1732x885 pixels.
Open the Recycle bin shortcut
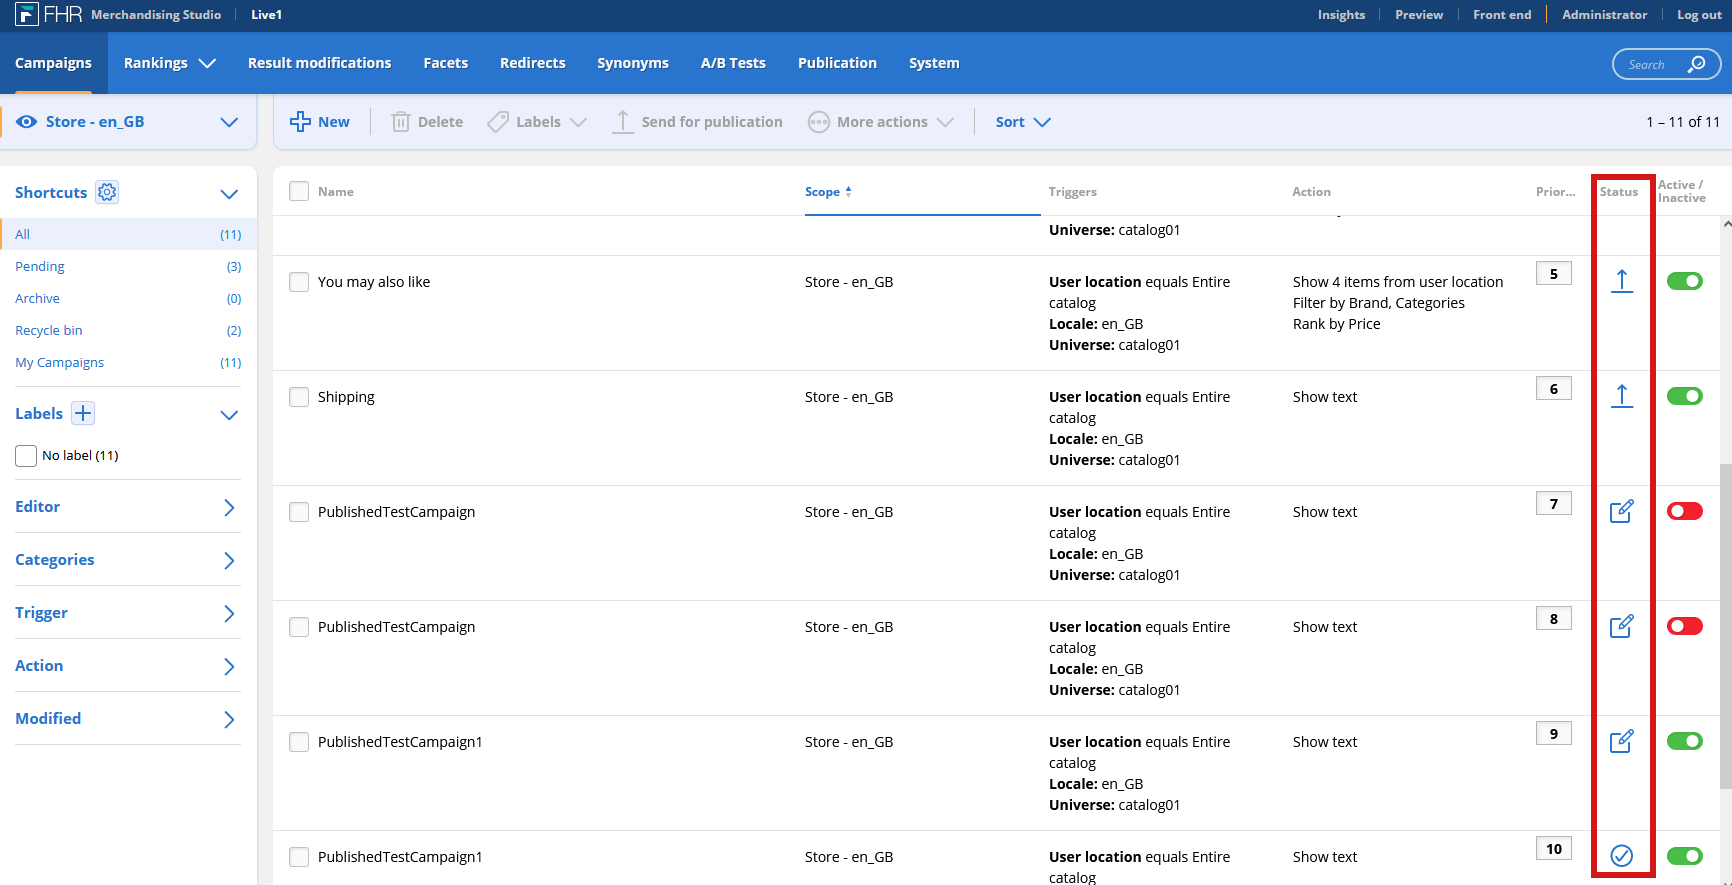tap(49, 330)
